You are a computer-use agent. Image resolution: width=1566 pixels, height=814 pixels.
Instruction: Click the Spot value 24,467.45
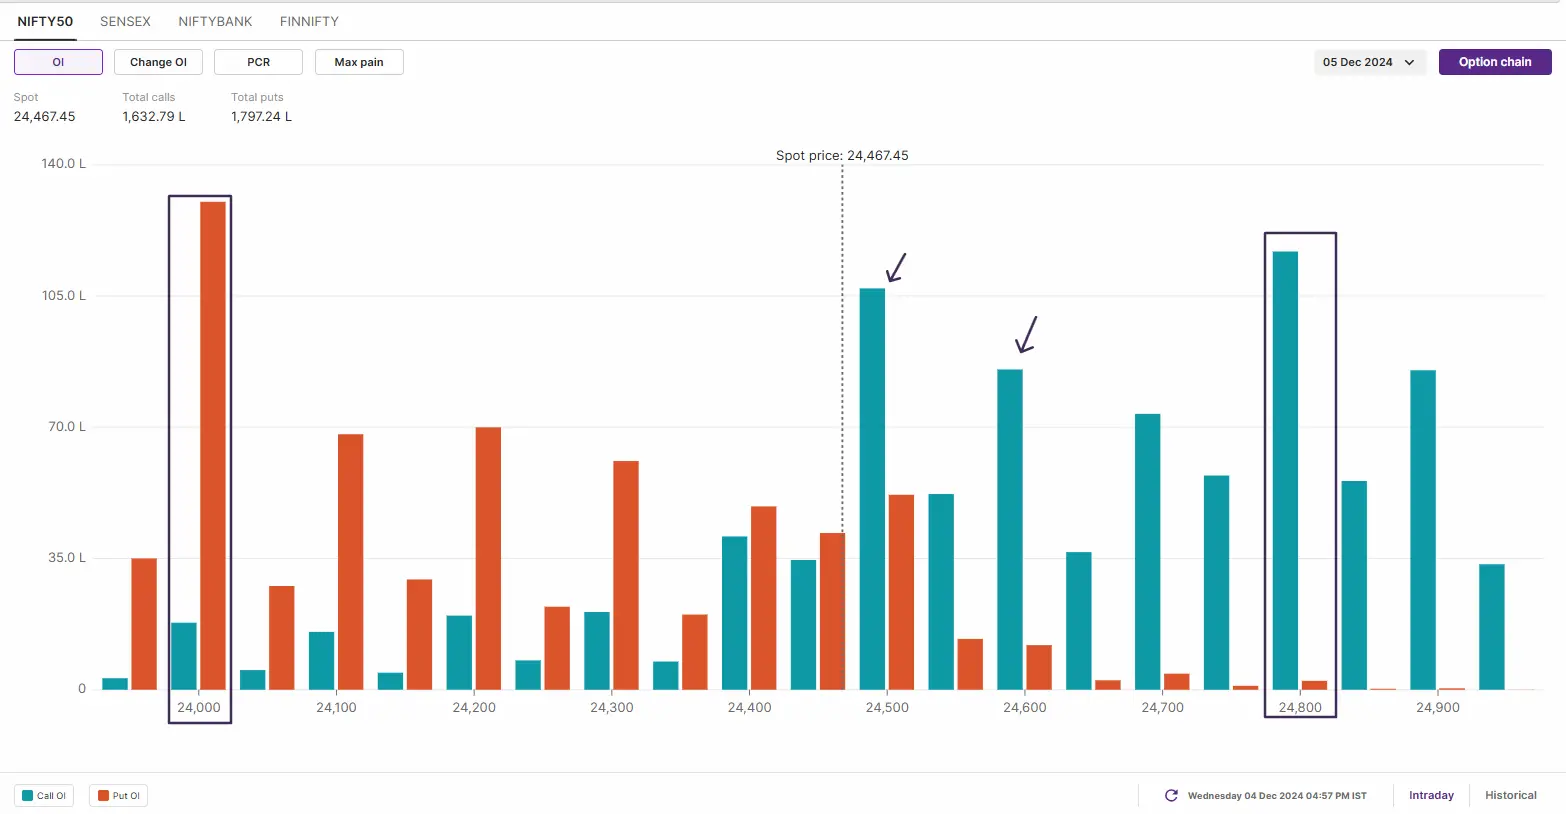point(45,117)
